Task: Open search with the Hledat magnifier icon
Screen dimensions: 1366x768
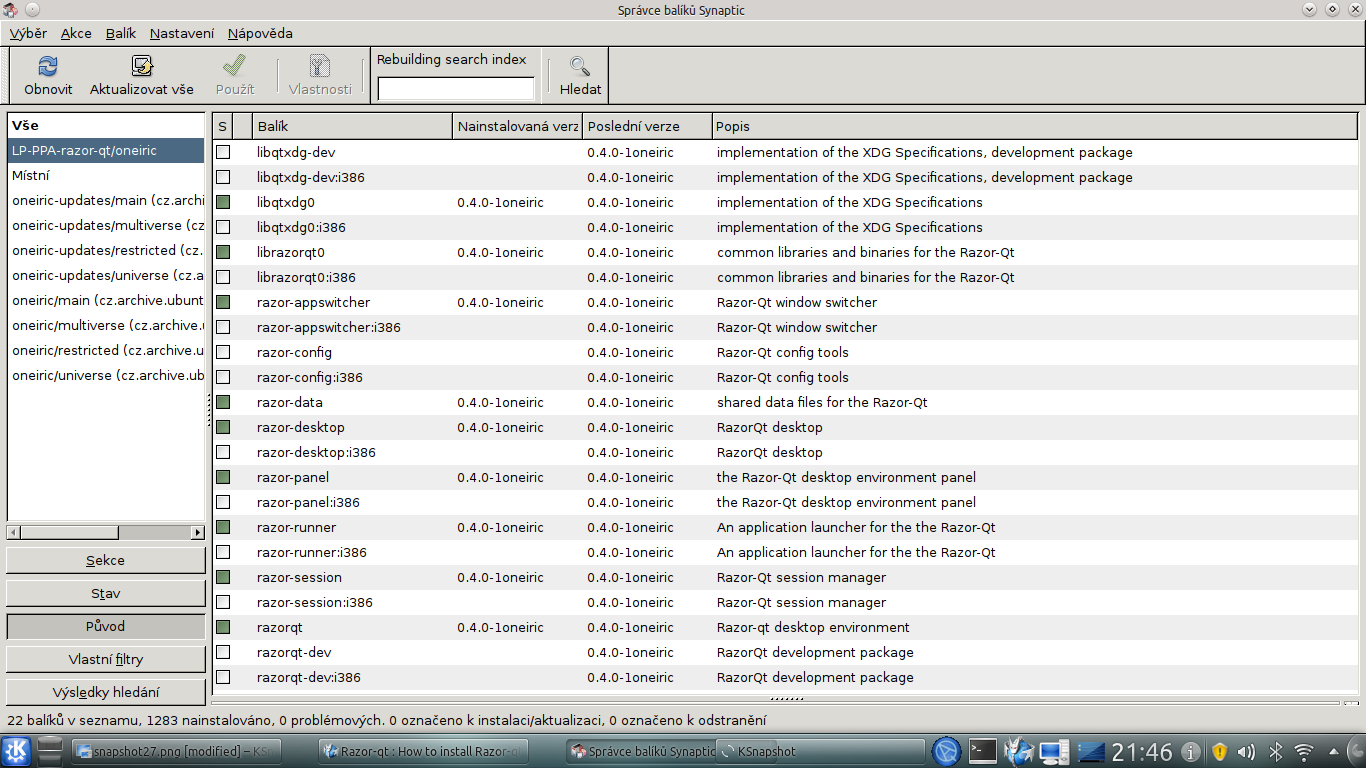Action: pyautogui.click(x=580, y=67)
